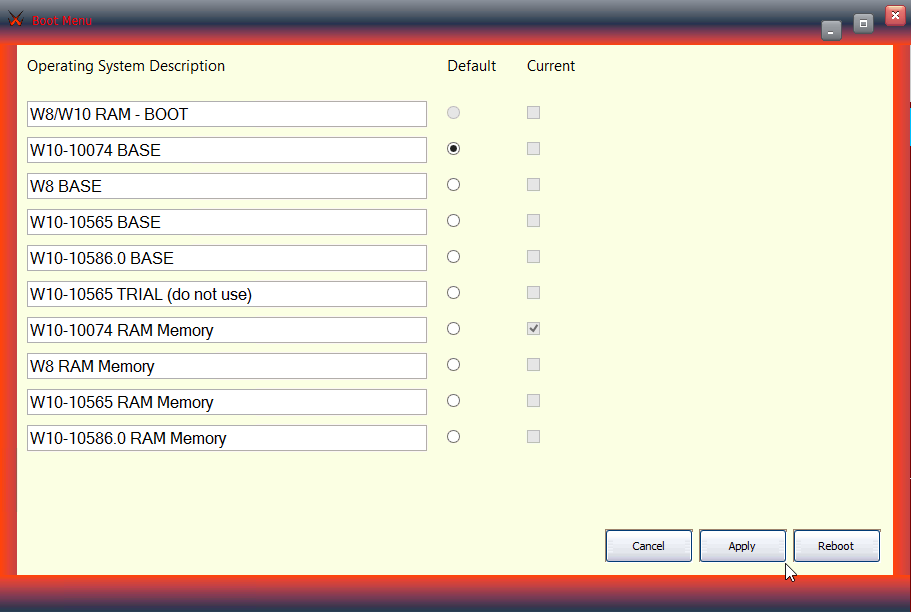Edit the W8/W10 RAM - BOOT description field
The height and width of the screenshot is (612, 911).
click(227, 114)
